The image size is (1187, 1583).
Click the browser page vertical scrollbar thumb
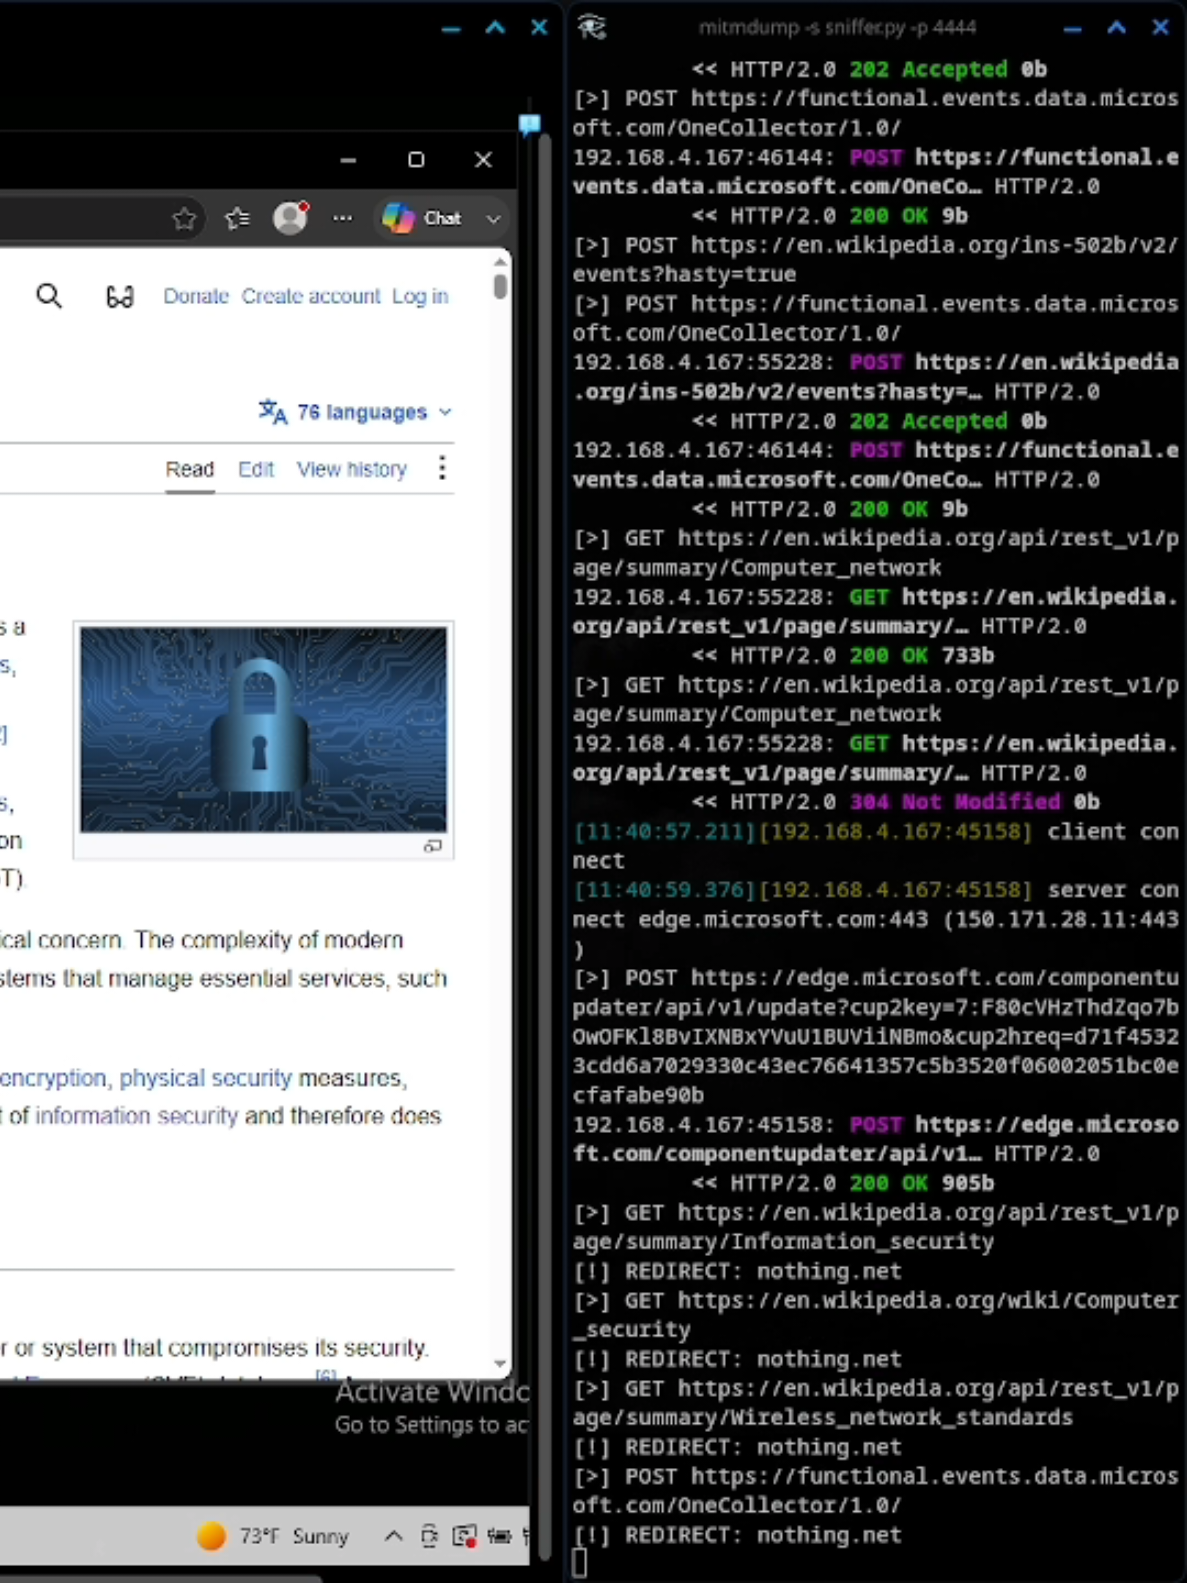point(500,286)
